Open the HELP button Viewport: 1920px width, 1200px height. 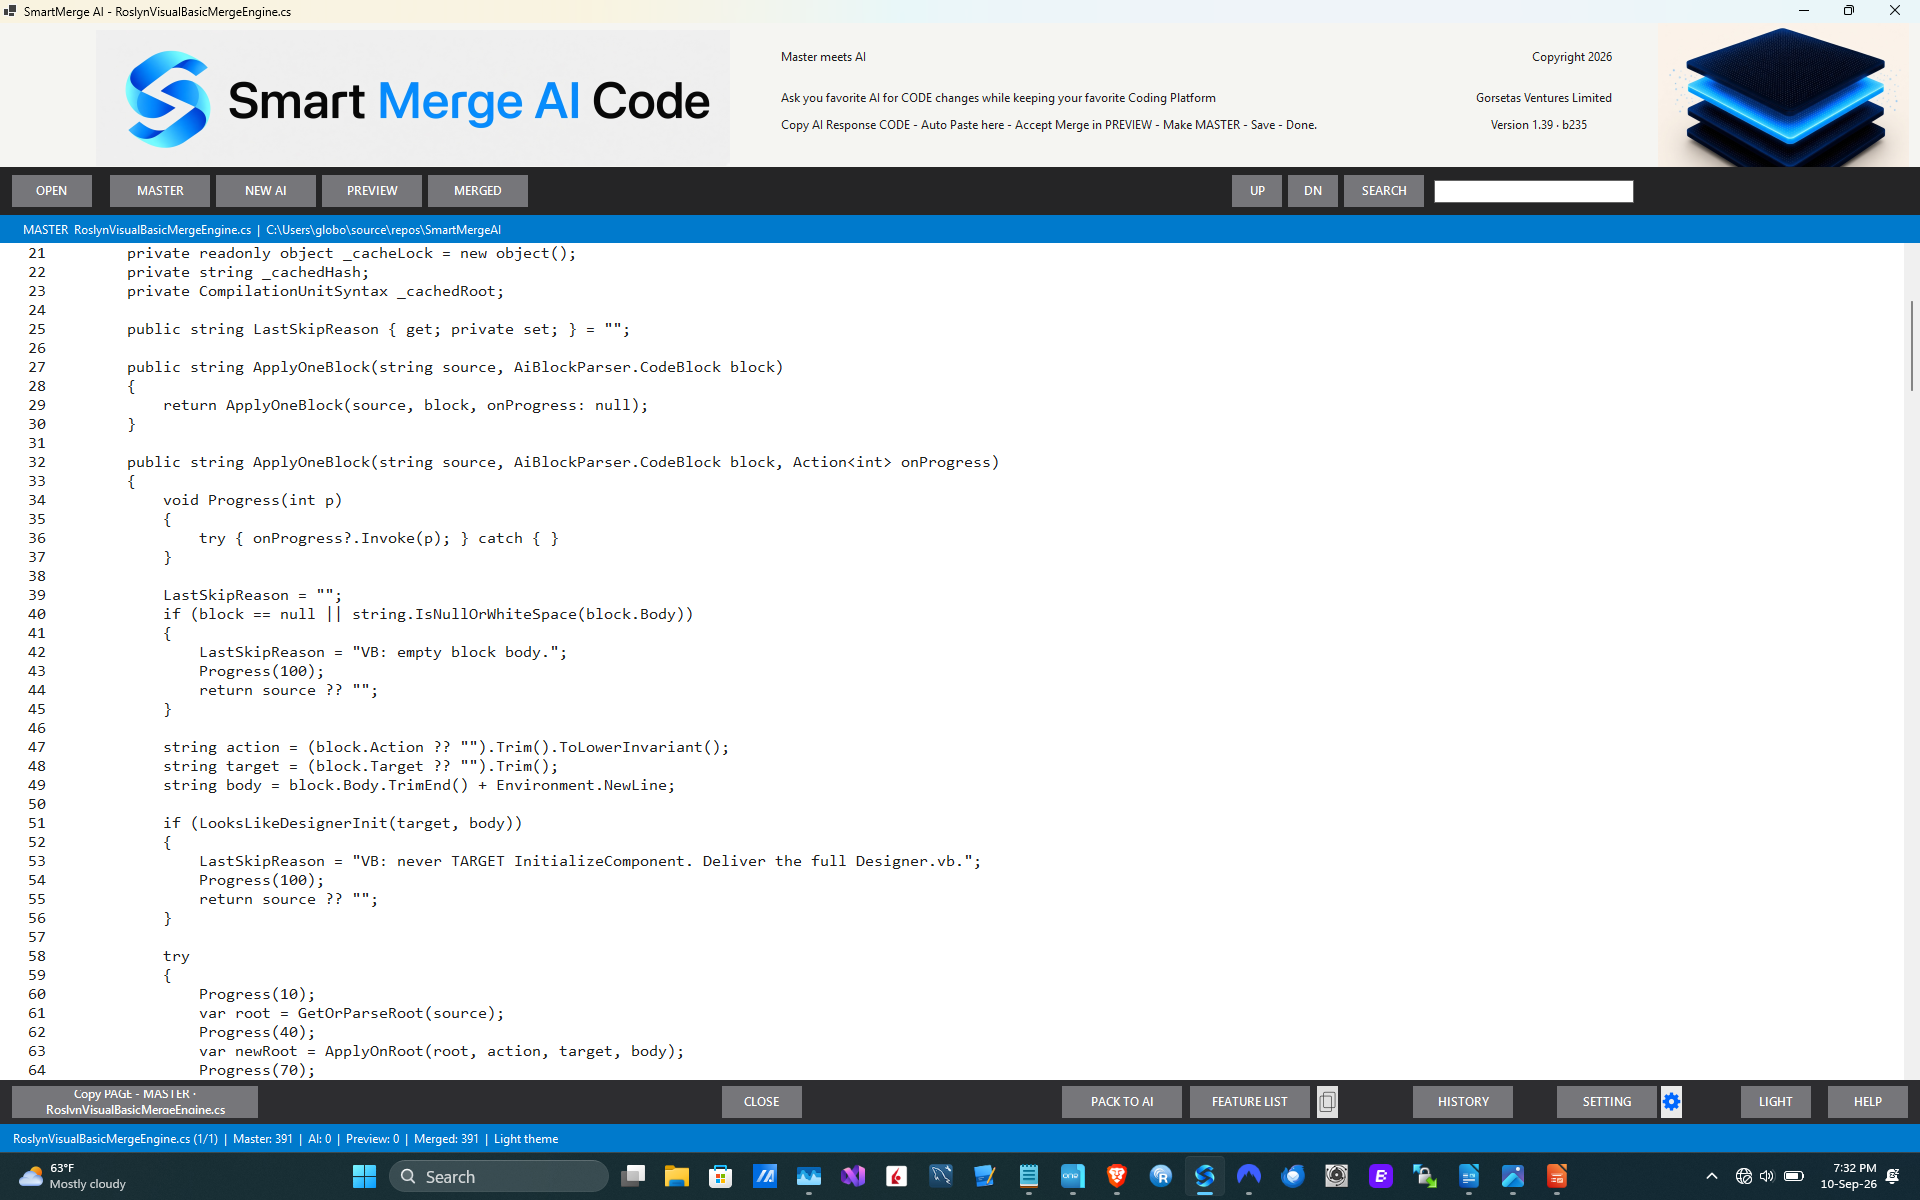coord(1868,1101)
